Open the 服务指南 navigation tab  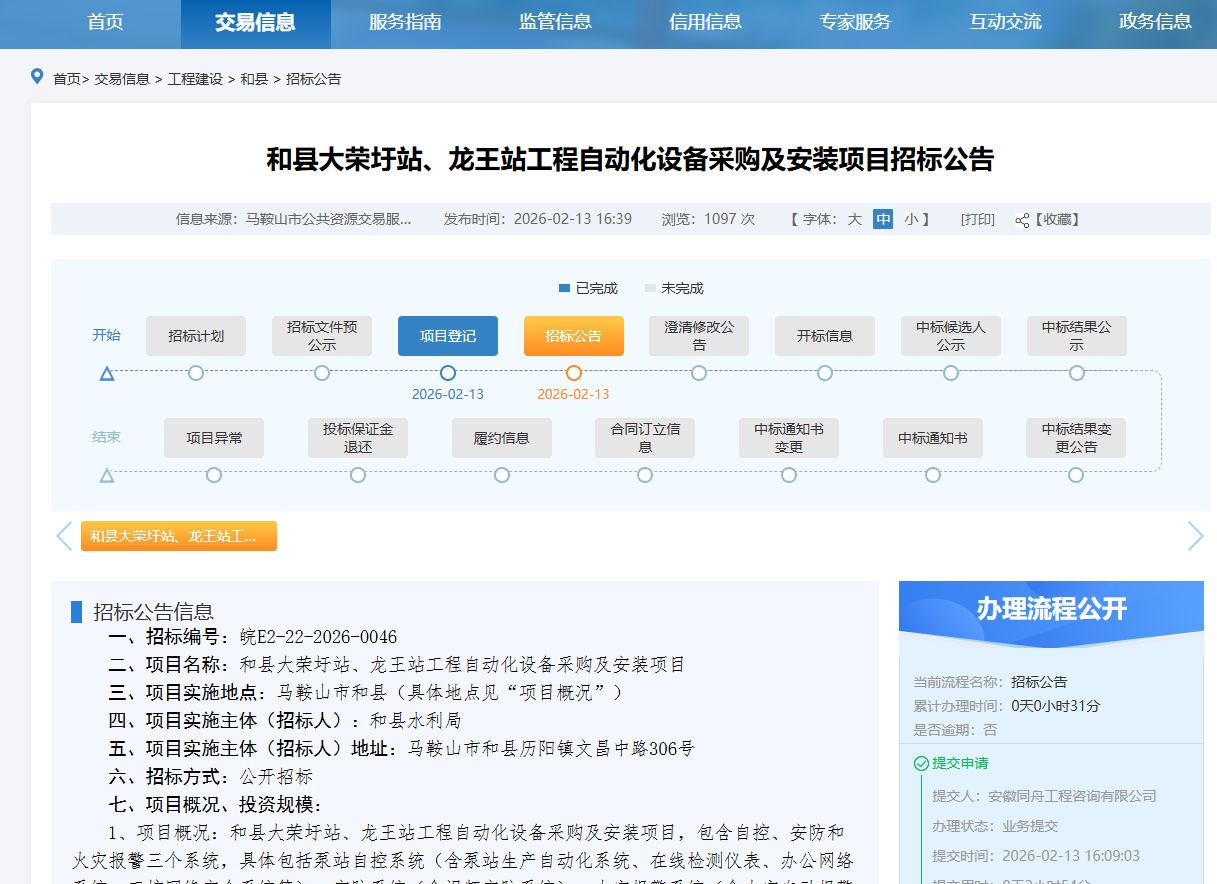pos(405,22)
